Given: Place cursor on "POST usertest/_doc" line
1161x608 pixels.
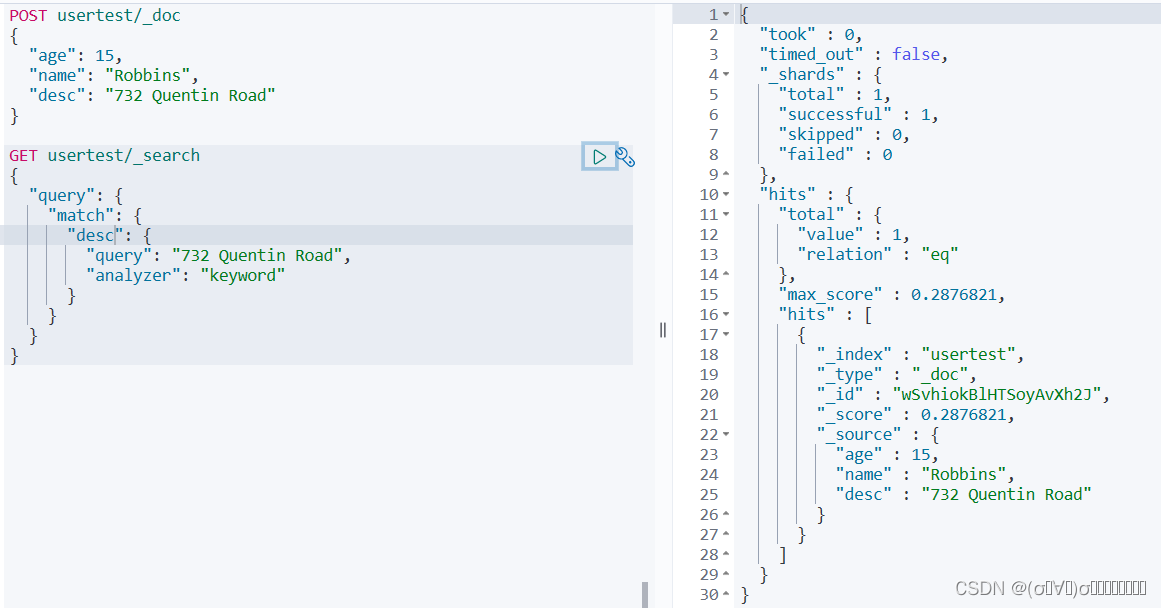Looking at the screenshot, I should 95,16.
